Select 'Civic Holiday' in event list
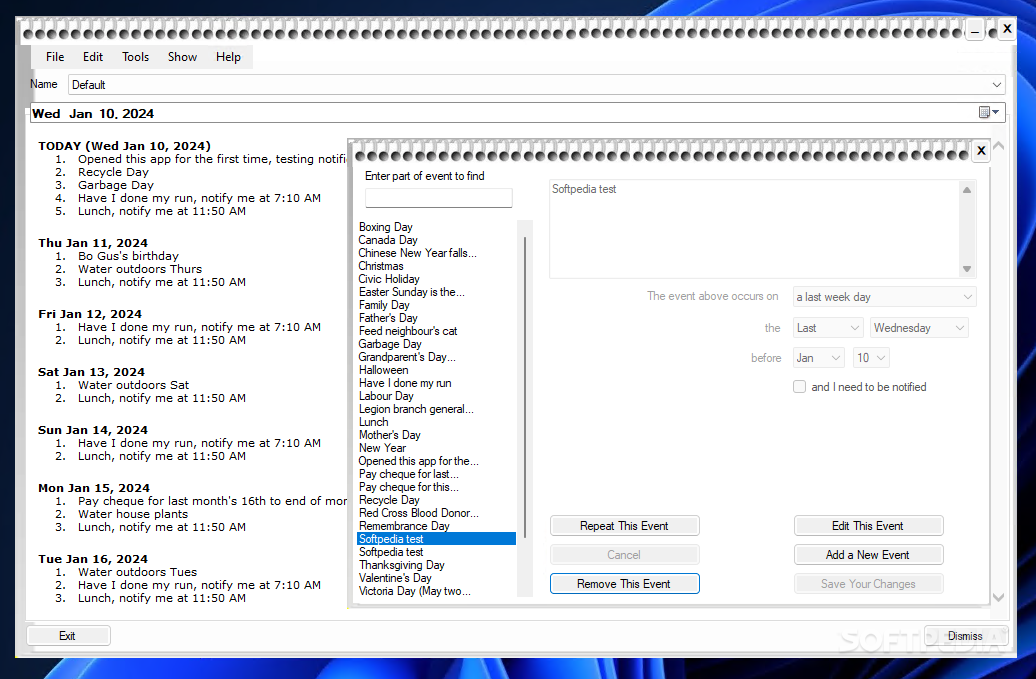 point(389,279)
